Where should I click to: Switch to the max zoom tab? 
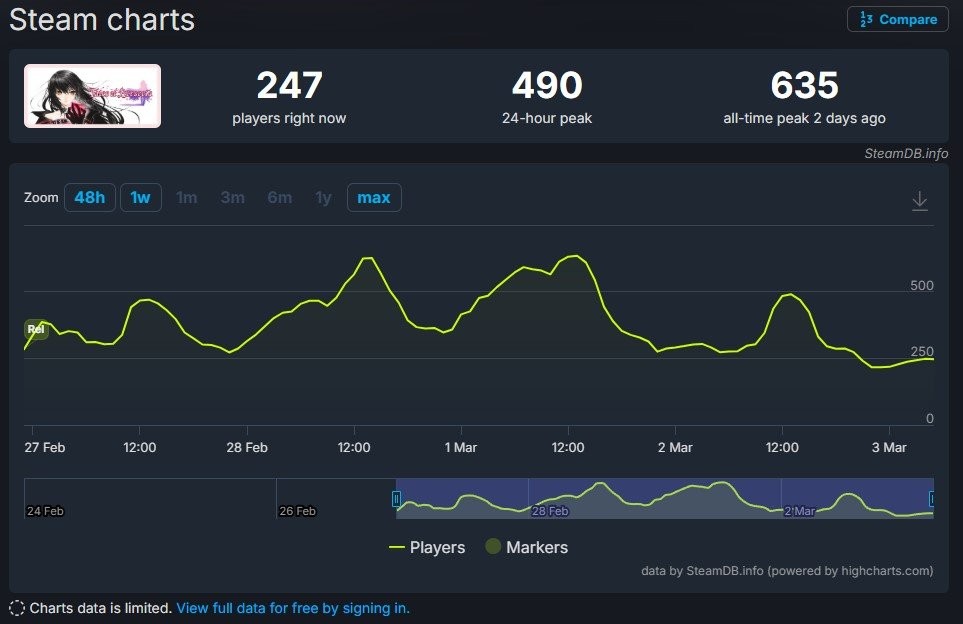coord(374,197)
